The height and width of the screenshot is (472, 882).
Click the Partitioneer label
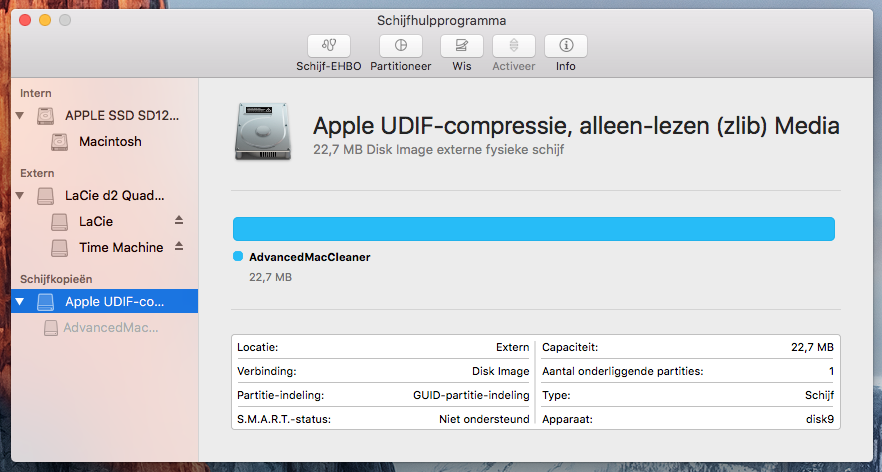click(x=400, y=66)
